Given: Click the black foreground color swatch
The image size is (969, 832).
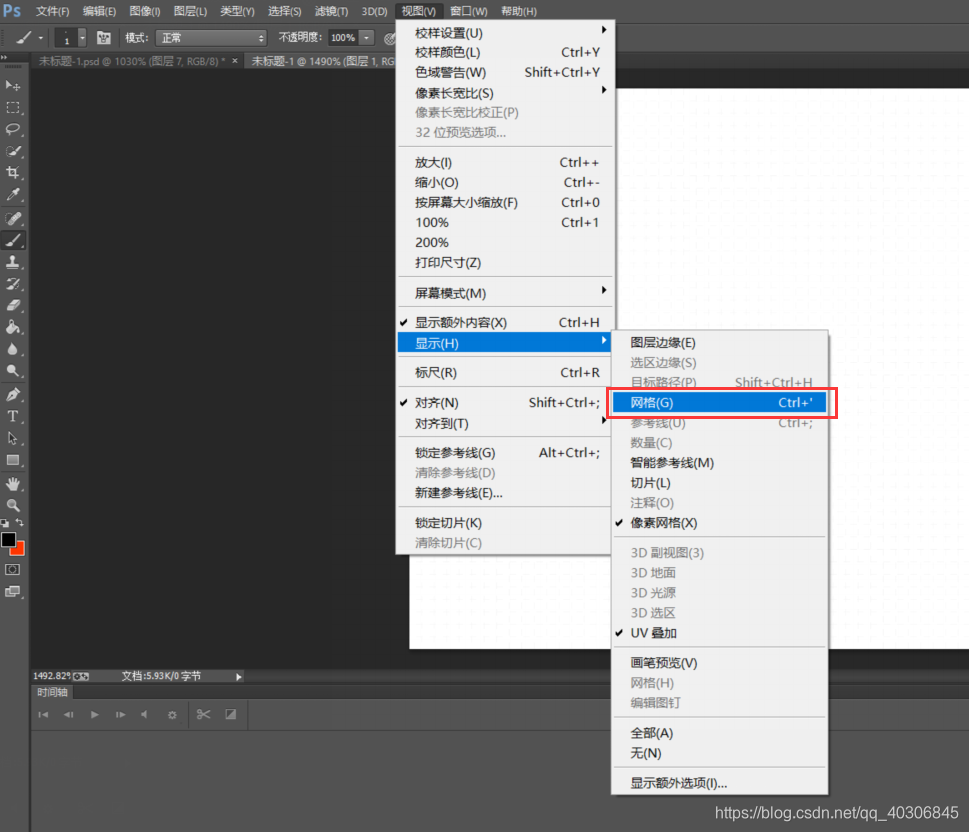Looking at the screenshot, I should pos(7,540).
